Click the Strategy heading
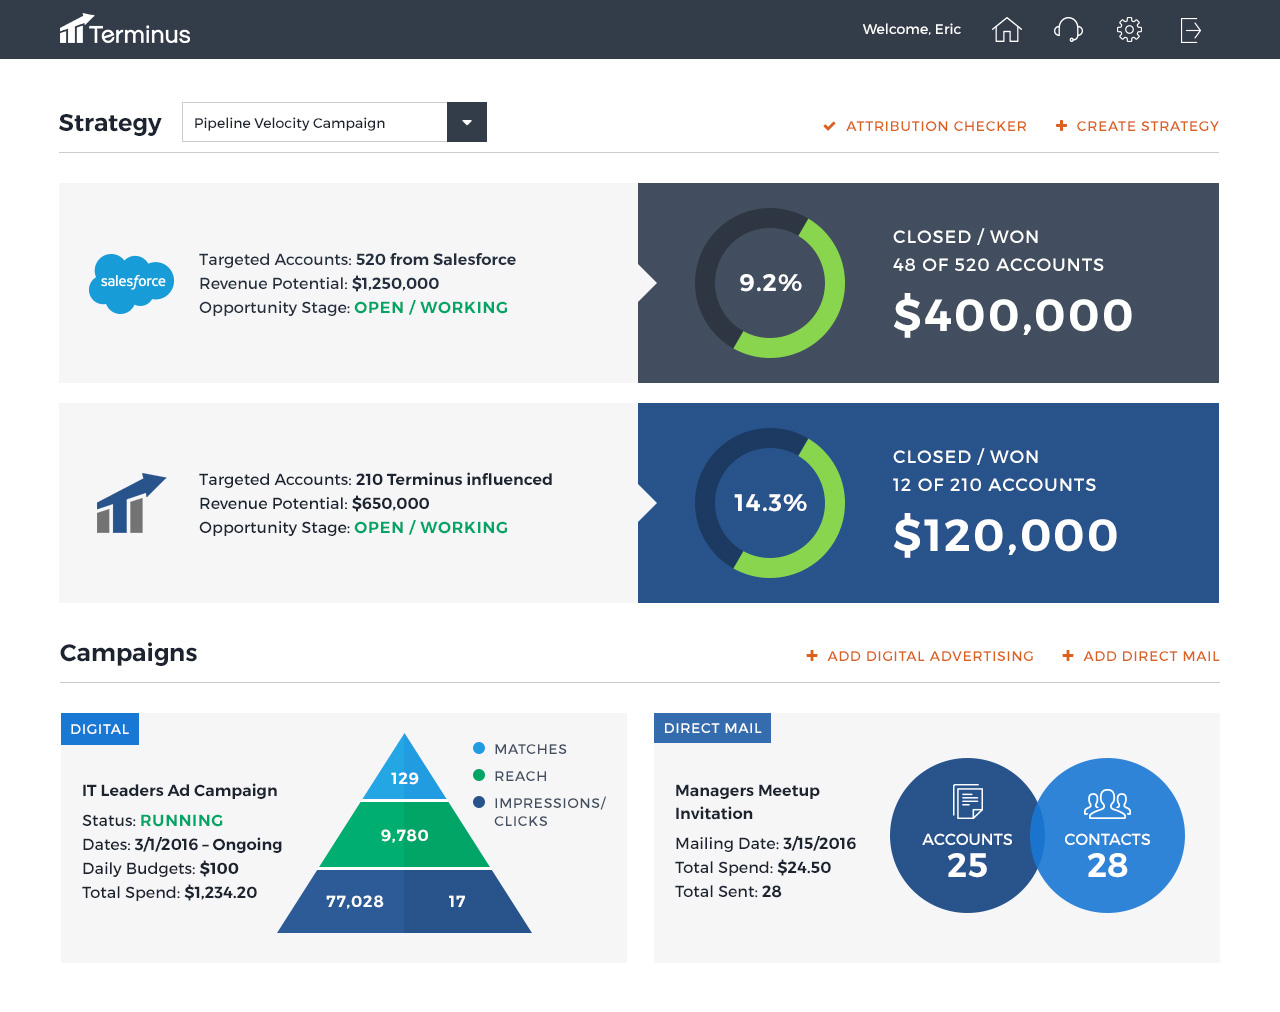 110,123
